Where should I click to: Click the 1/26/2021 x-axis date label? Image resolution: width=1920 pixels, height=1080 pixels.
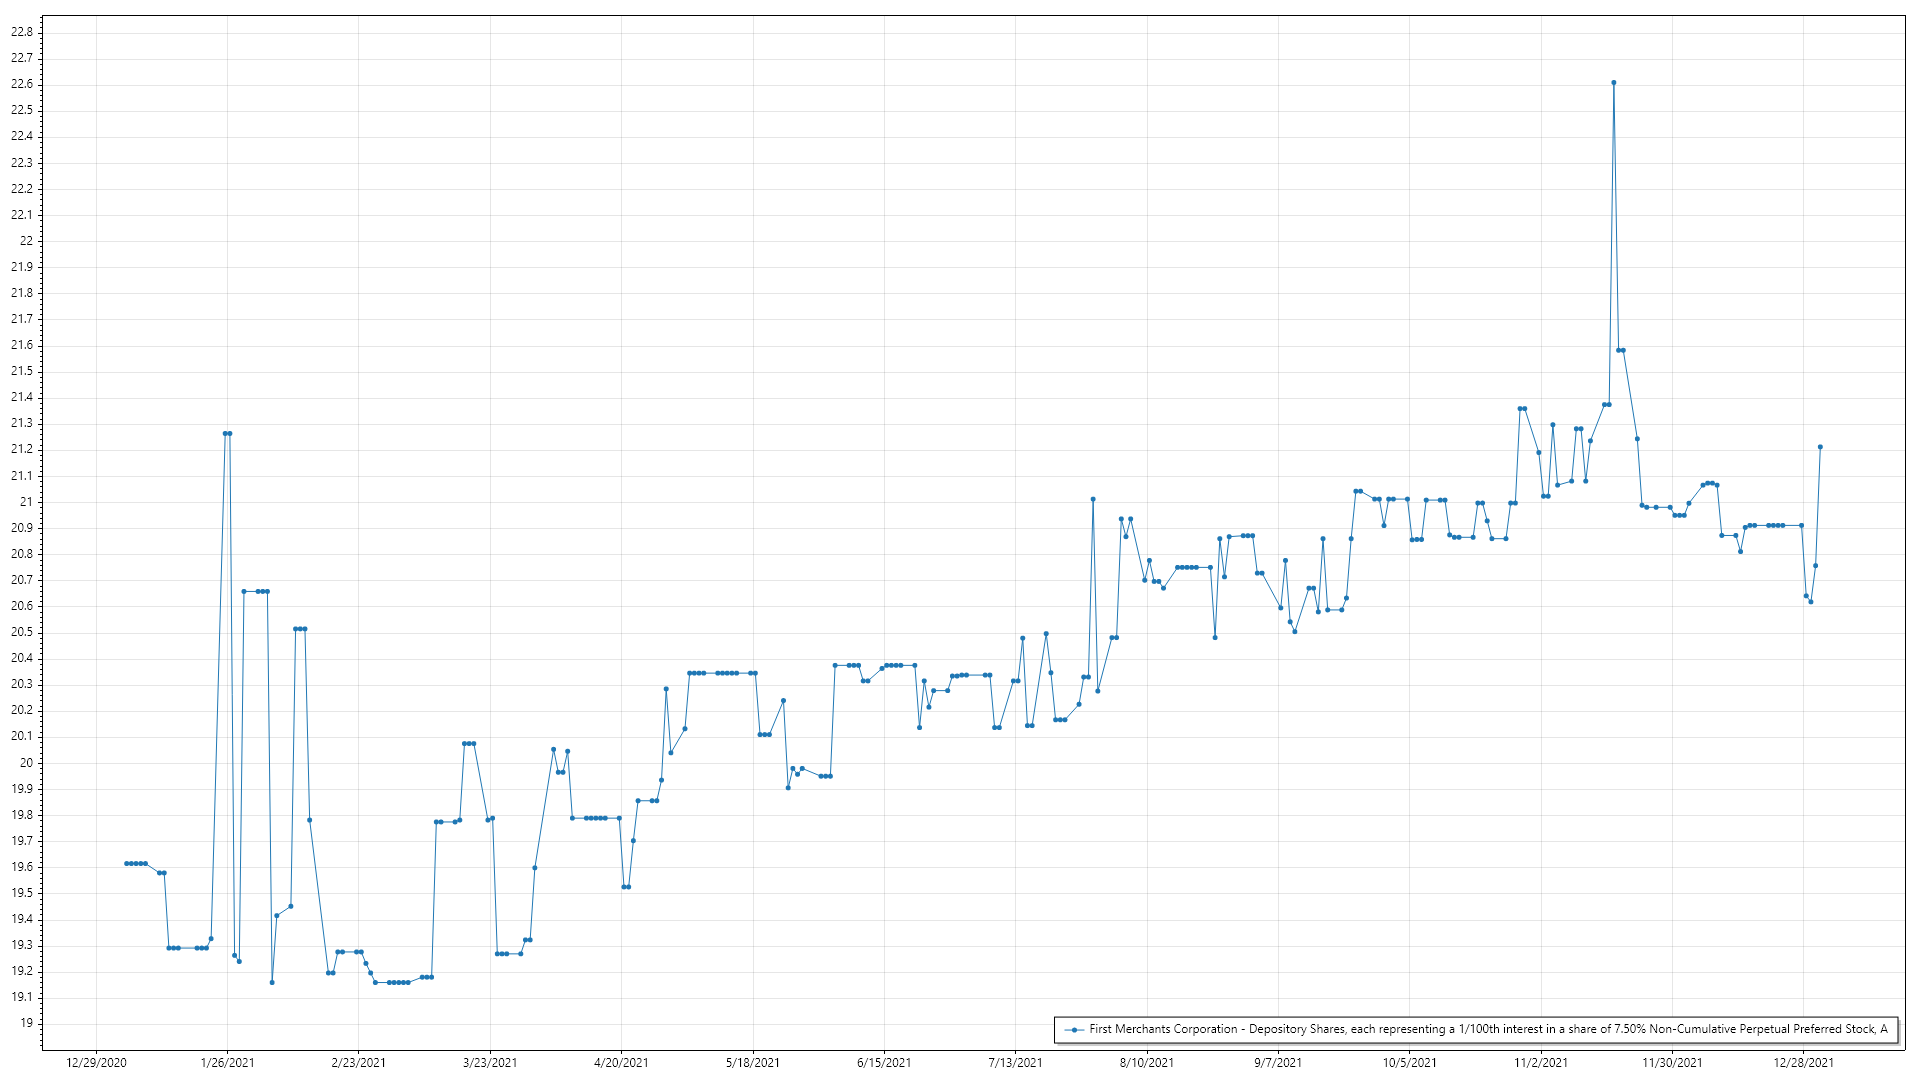point(227,1062)
